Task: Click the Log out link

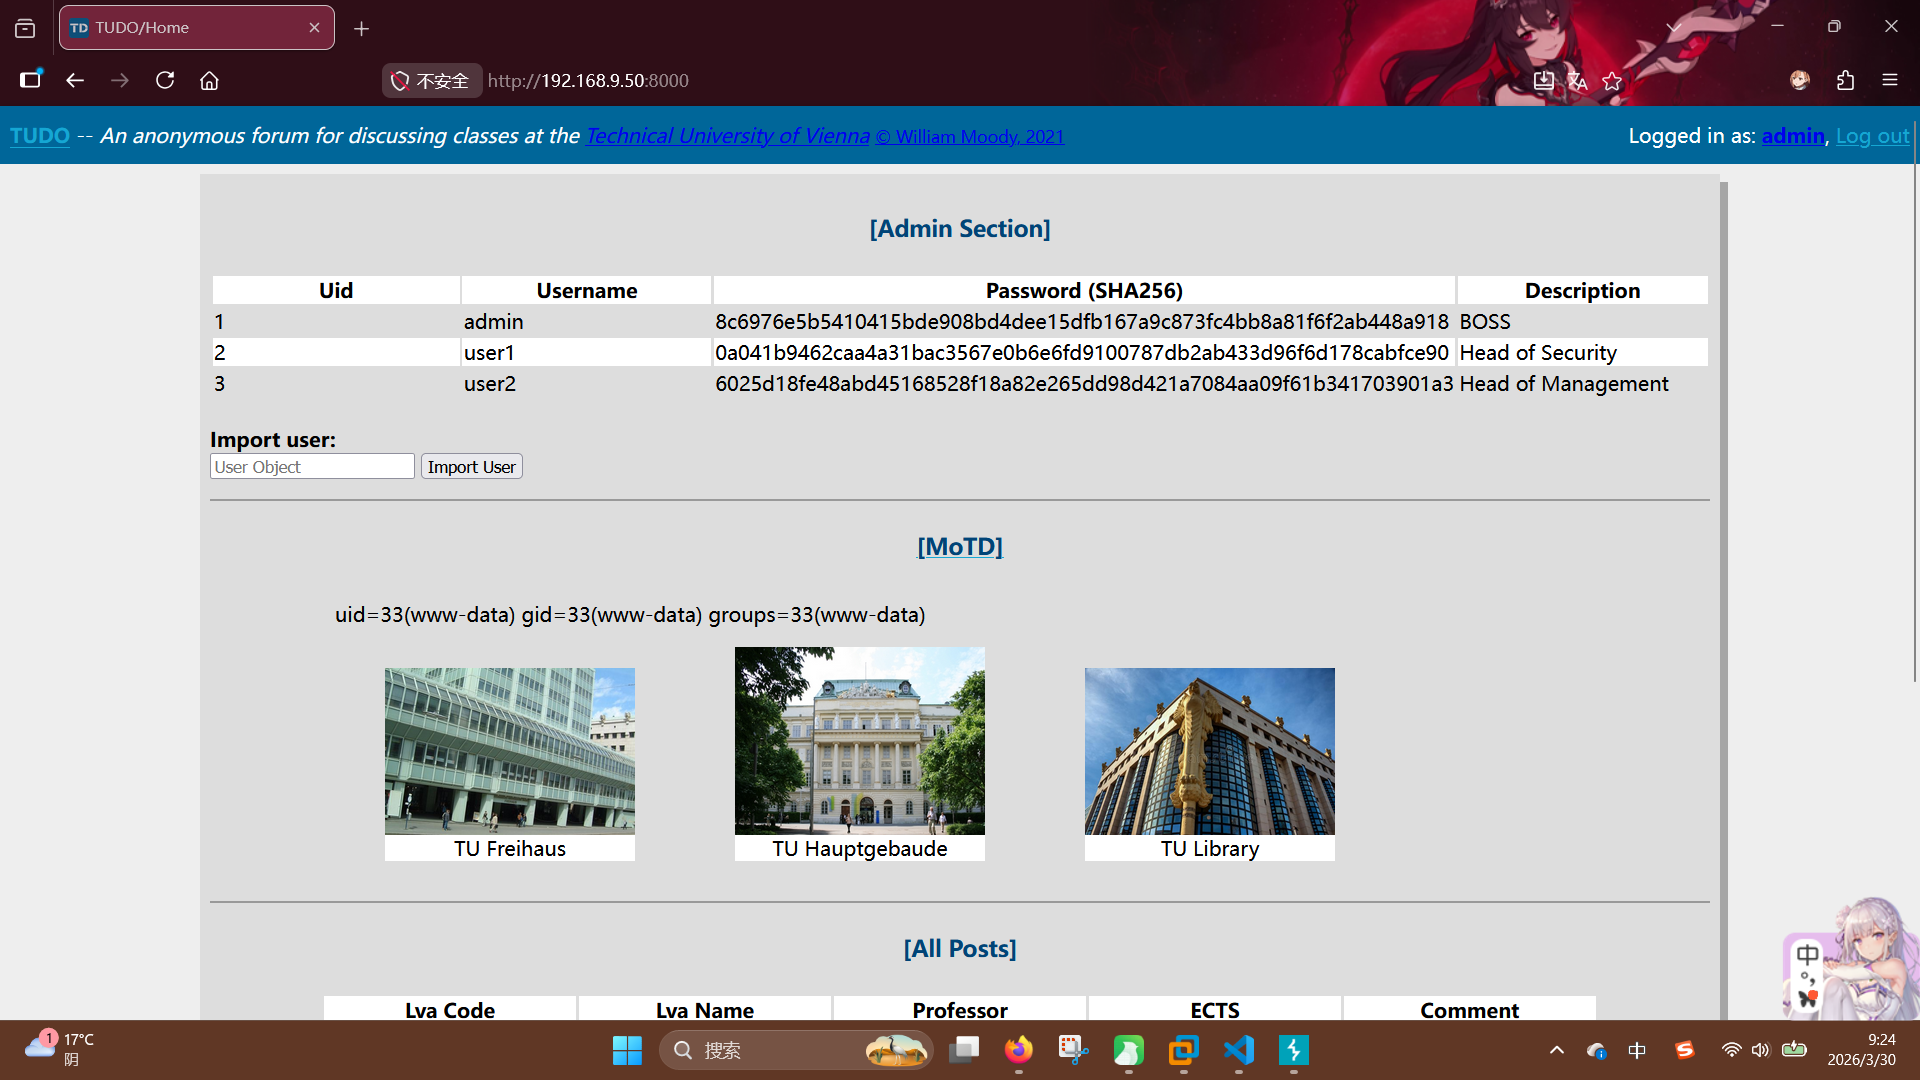Action: click(1872, 136)
